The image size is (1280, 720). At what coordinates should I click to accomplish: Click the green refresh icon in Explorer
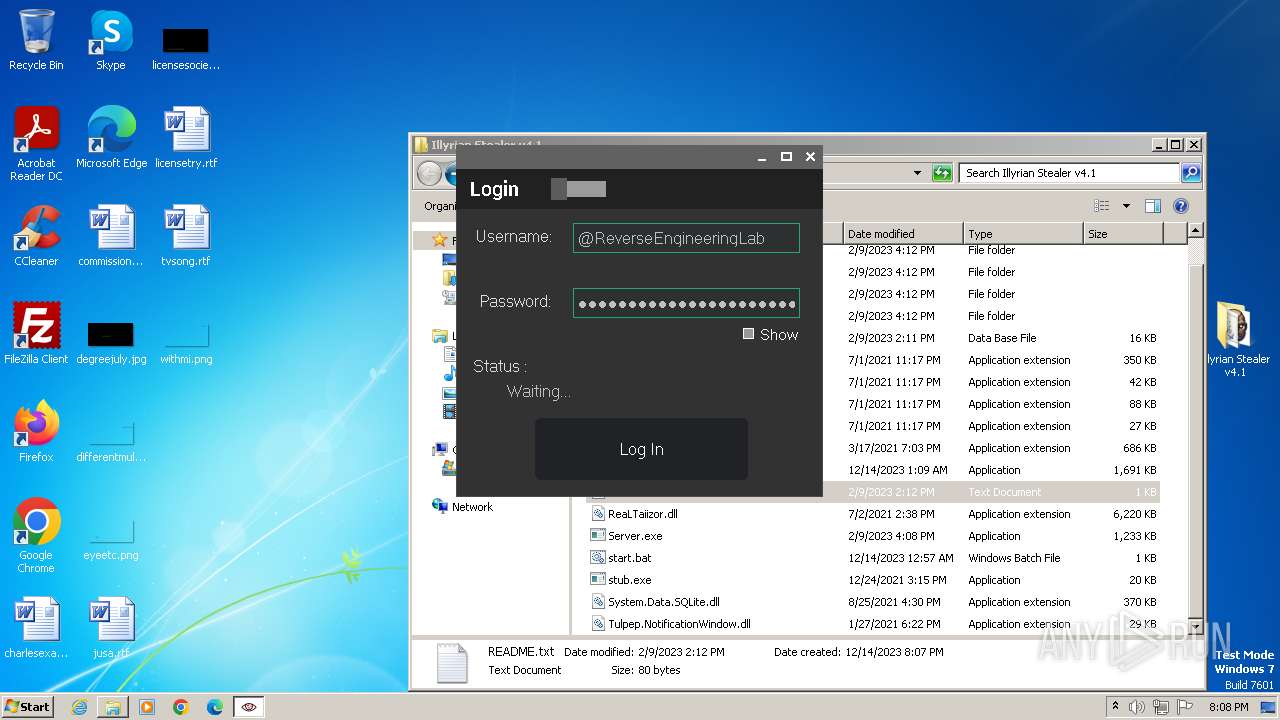click(x=942, y=173)
